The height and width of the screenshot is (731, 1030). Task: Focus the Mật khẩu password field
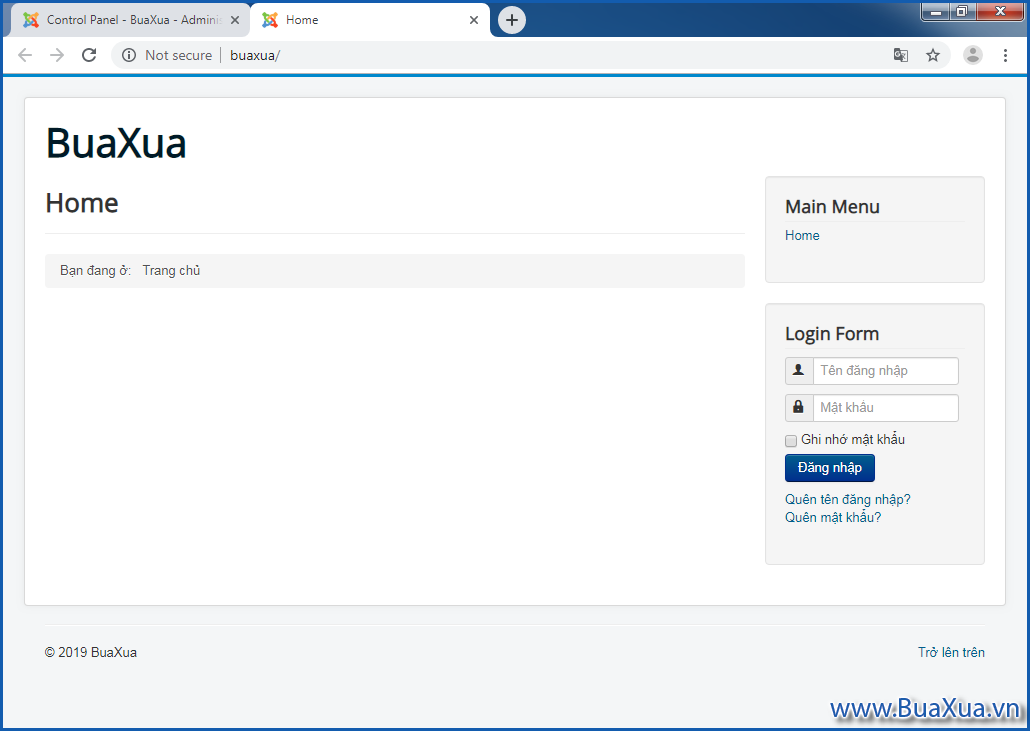(885, 407)
